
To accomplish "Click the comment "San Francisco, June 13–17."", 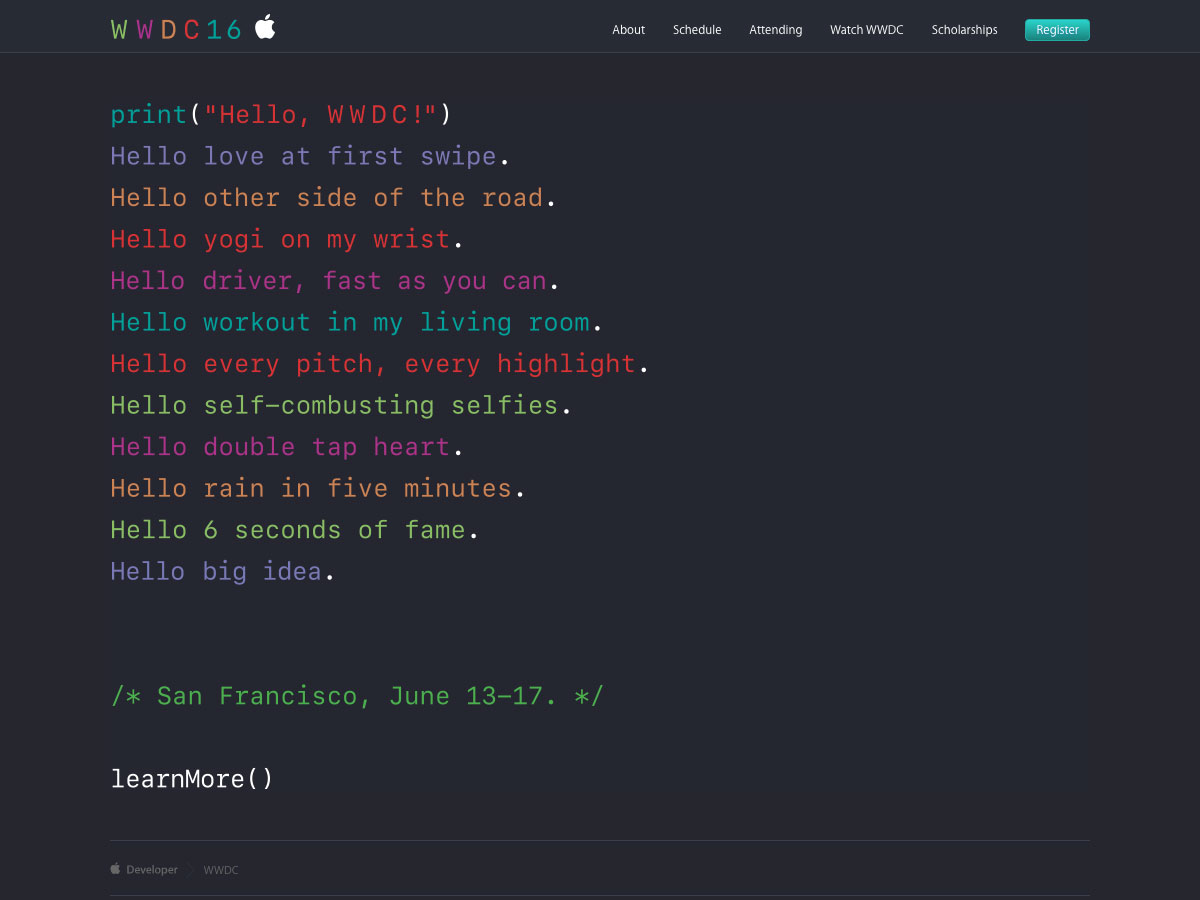I will pyautogui.click(x=357, y=696).
